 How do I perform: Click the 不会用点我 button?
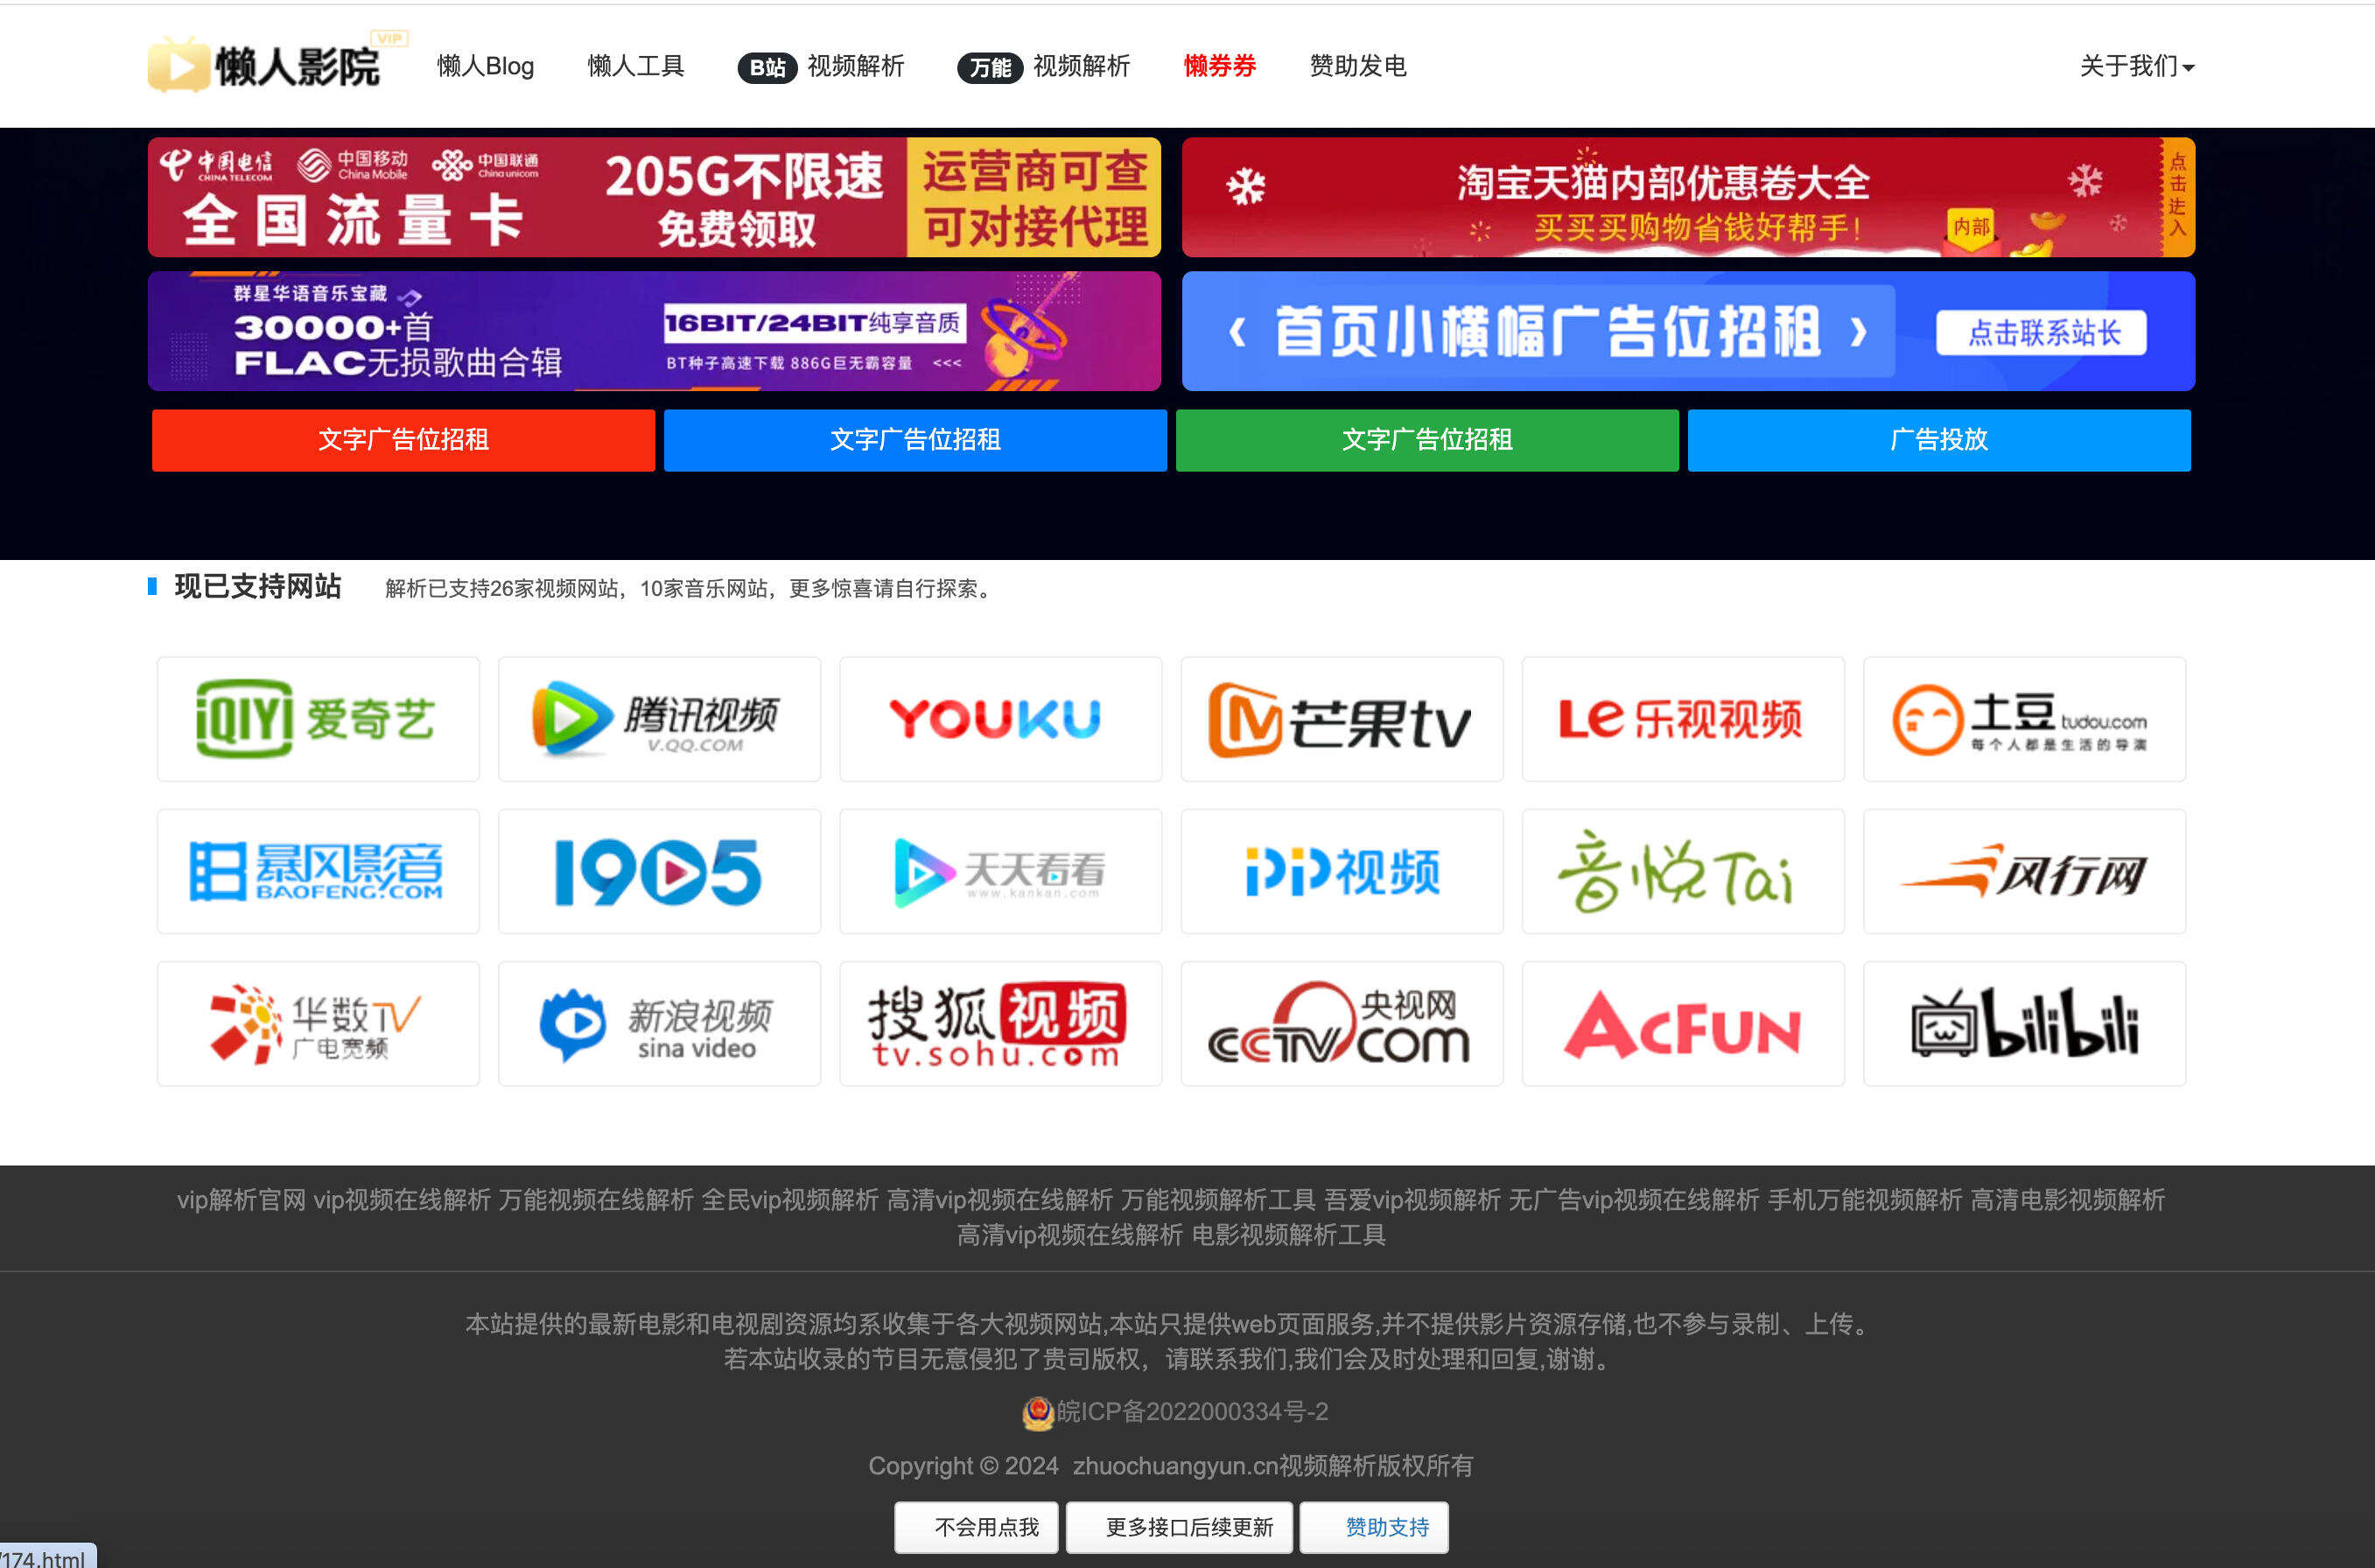click(x=975, y=1527)
